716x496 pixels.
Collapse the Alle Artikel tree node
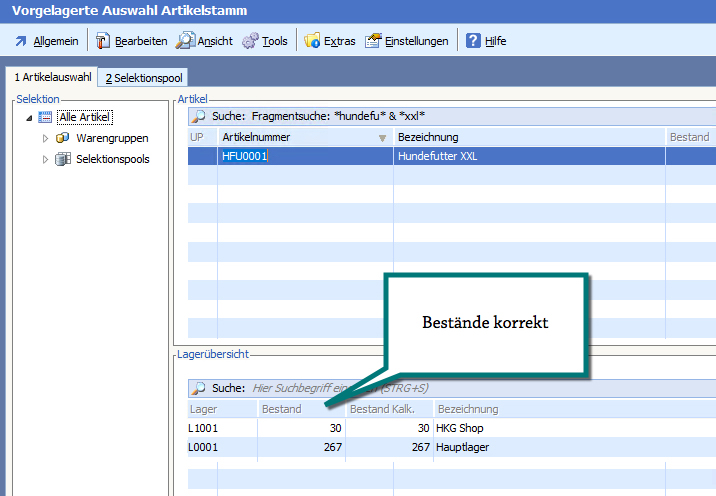pyautogui.click(x=29, y=118)
